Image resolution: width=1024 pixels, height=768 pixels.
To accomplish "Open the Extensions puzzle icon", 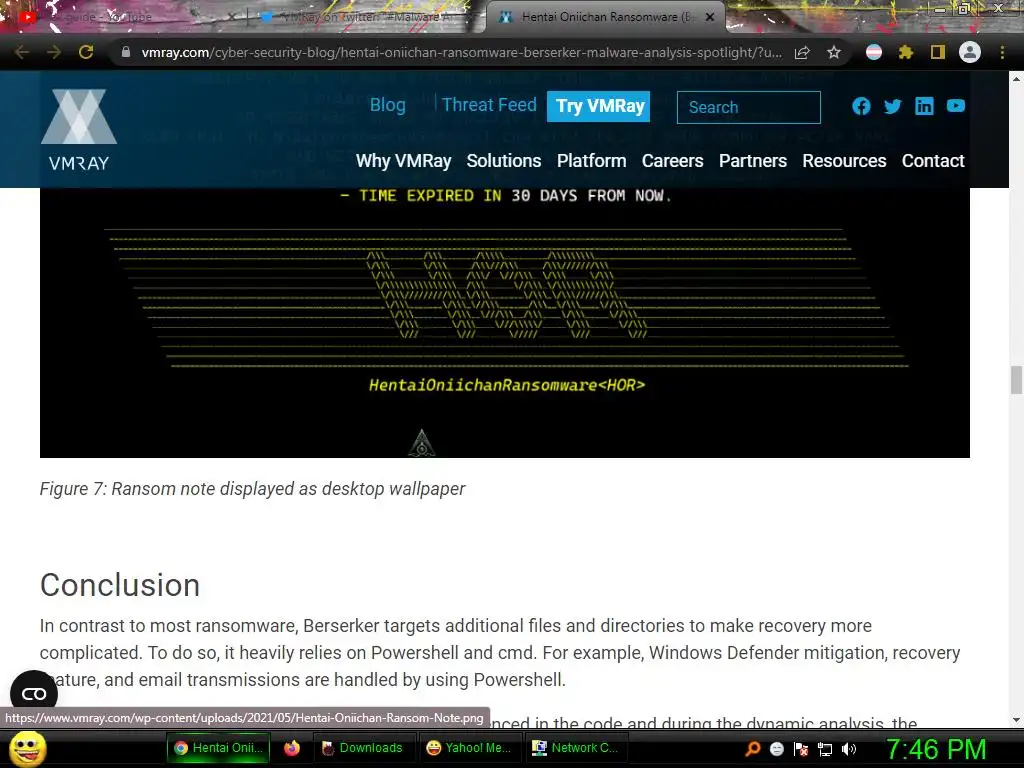I will point(905,52).
